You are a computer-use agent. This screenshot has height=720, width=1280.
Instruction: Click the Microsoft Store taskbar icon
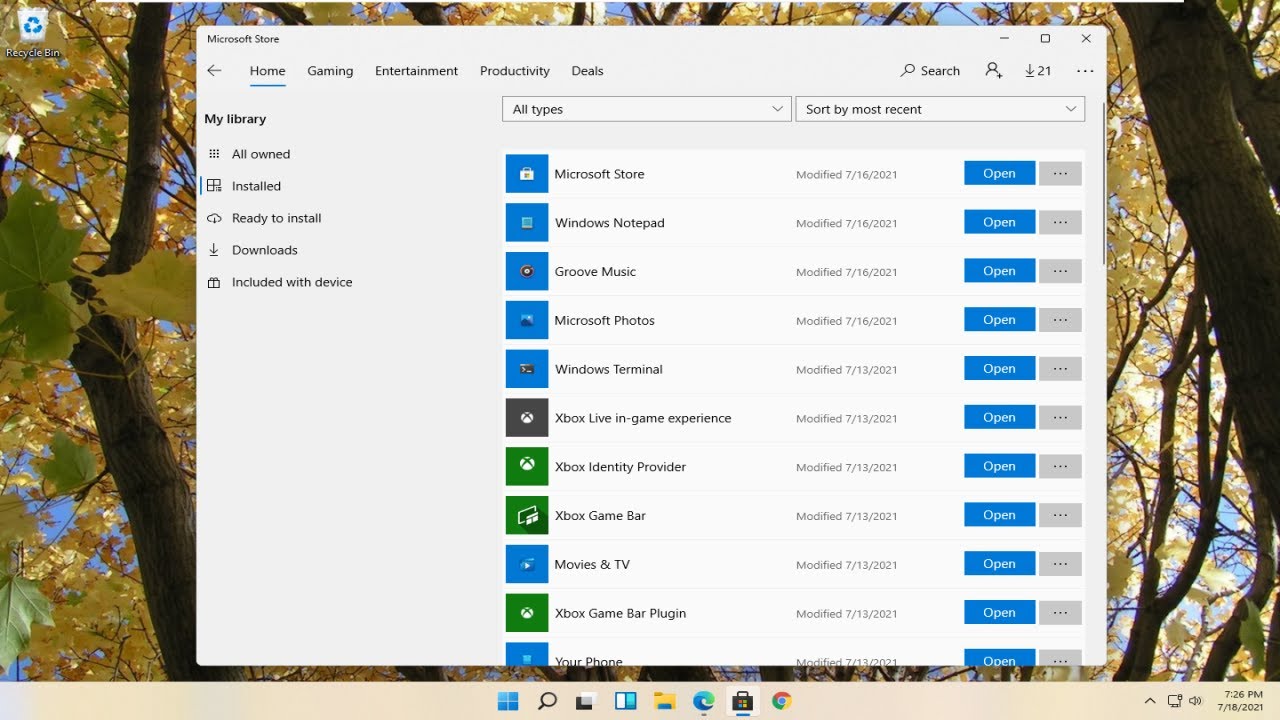coord(742,701)
